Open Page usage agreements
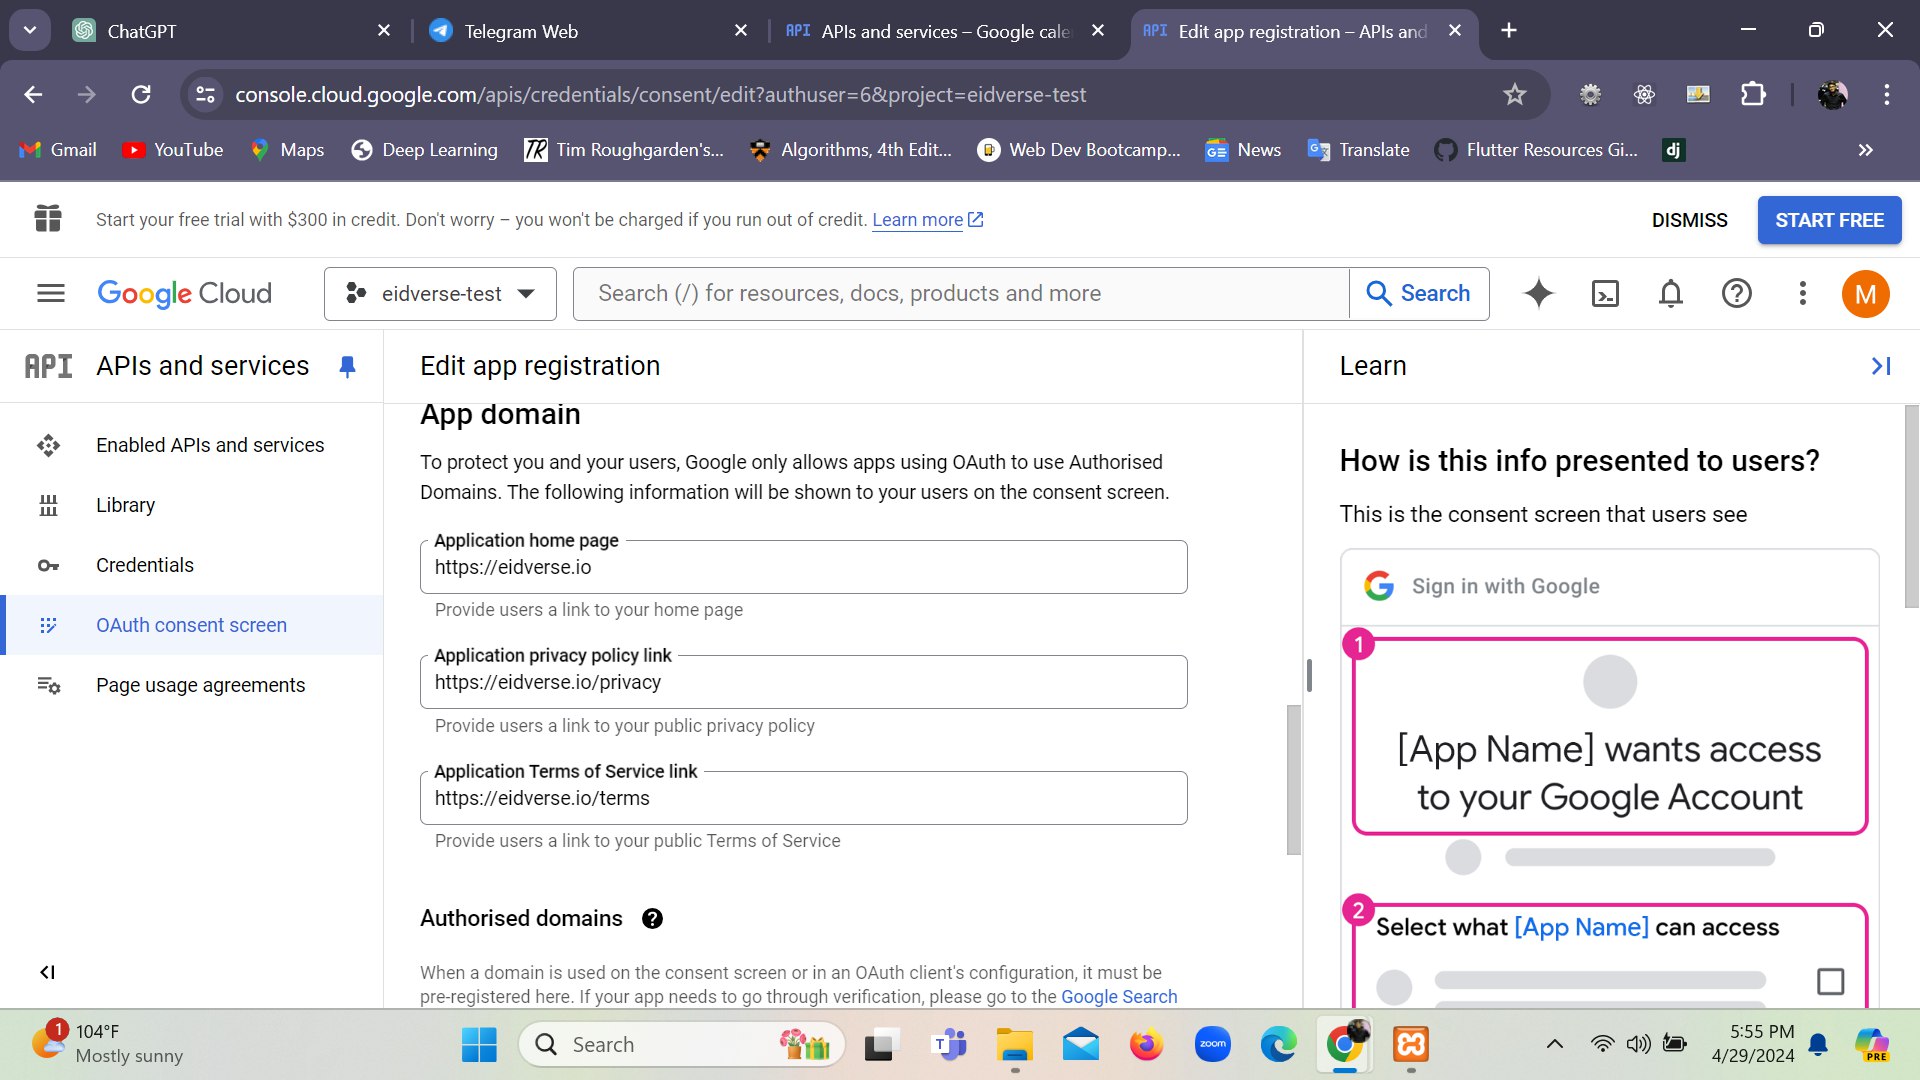Image resolution: width=1920 pixels, height=1080 pixels. click(x=191, y=685)
